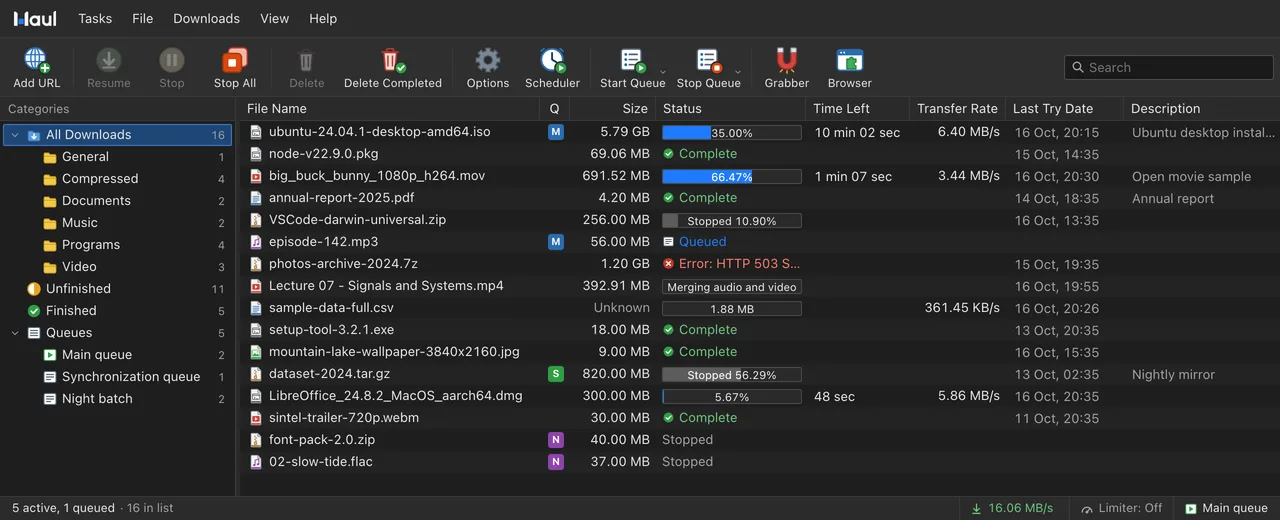Select the General category
The width and height of the screenshot is (1280, 520).
(x=118, y=157)
